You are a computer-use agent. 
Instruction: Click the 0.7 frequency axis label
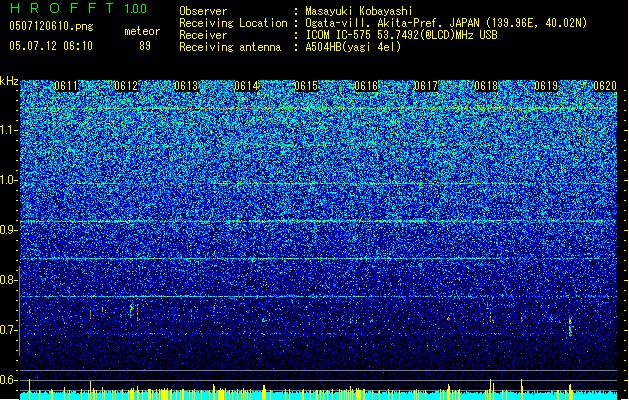[7, 330]
